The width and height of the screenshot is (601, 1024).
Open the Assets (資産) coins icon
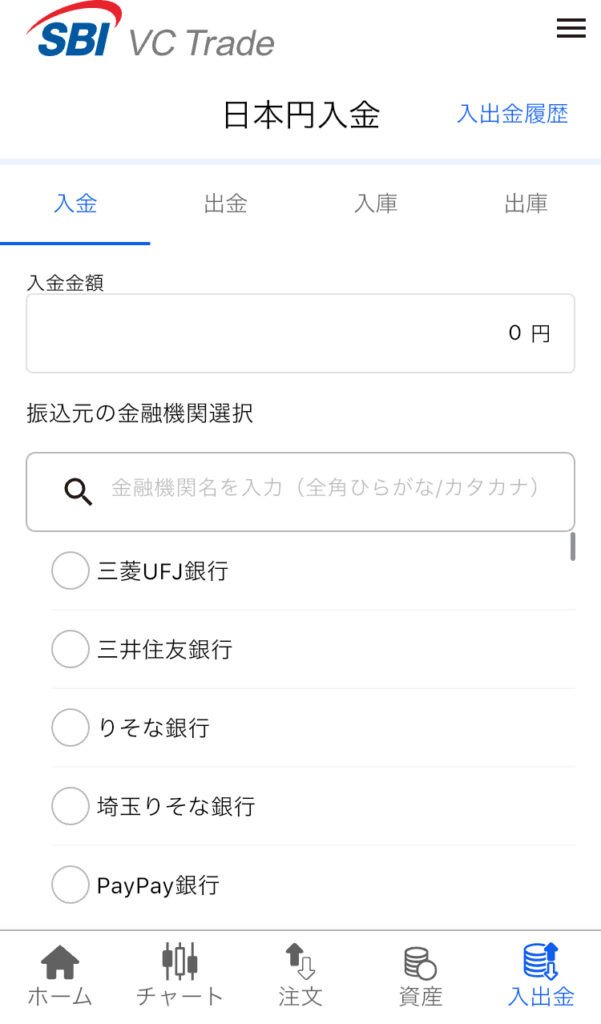coord(420,963)
